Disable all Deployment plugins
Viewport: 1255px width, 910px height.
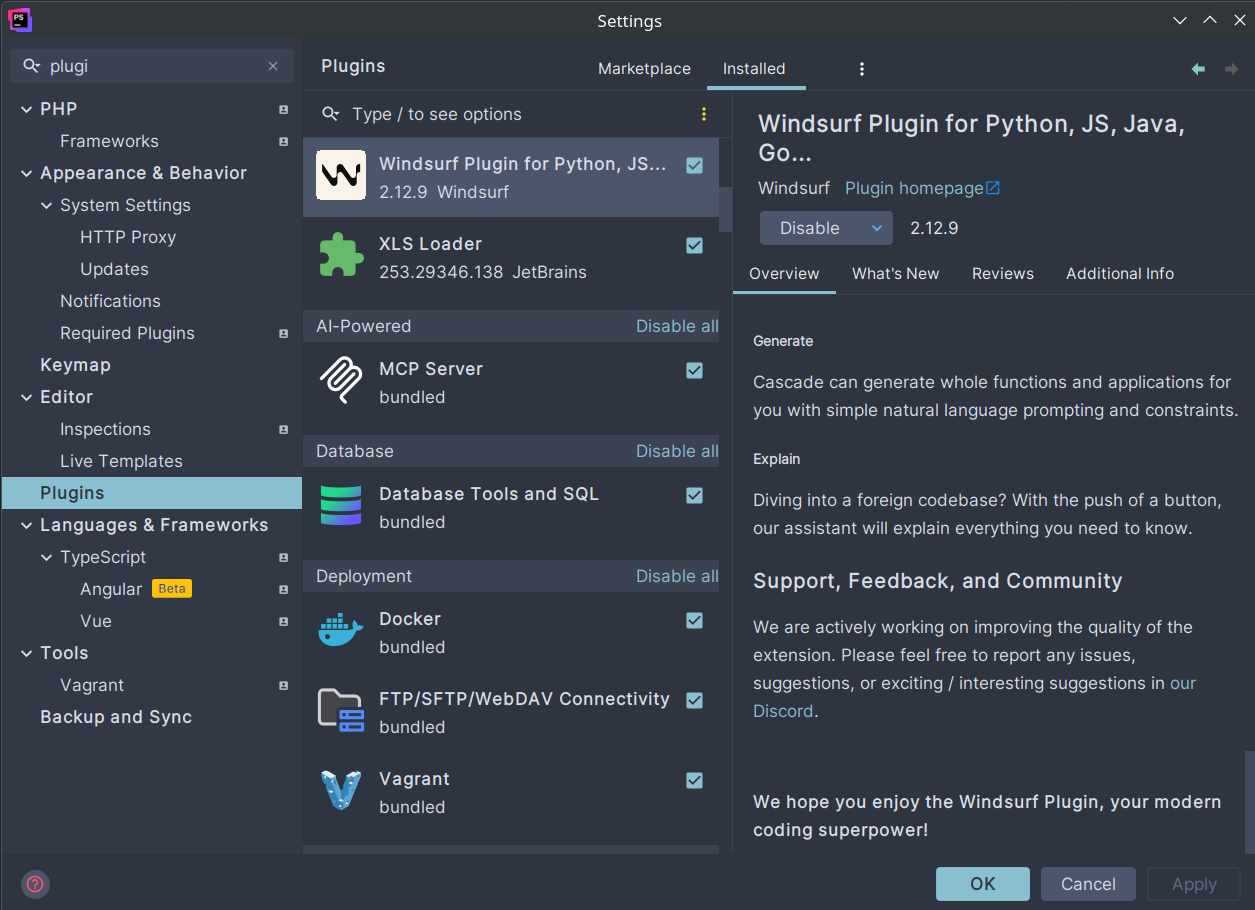pos(677,576)
